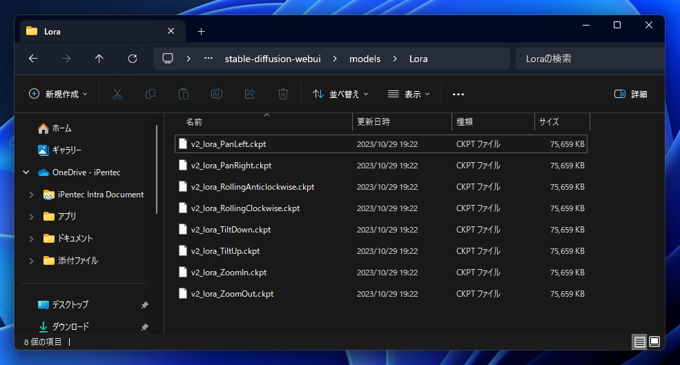Click the Lora breadcrumb segment

pos(418,59)
